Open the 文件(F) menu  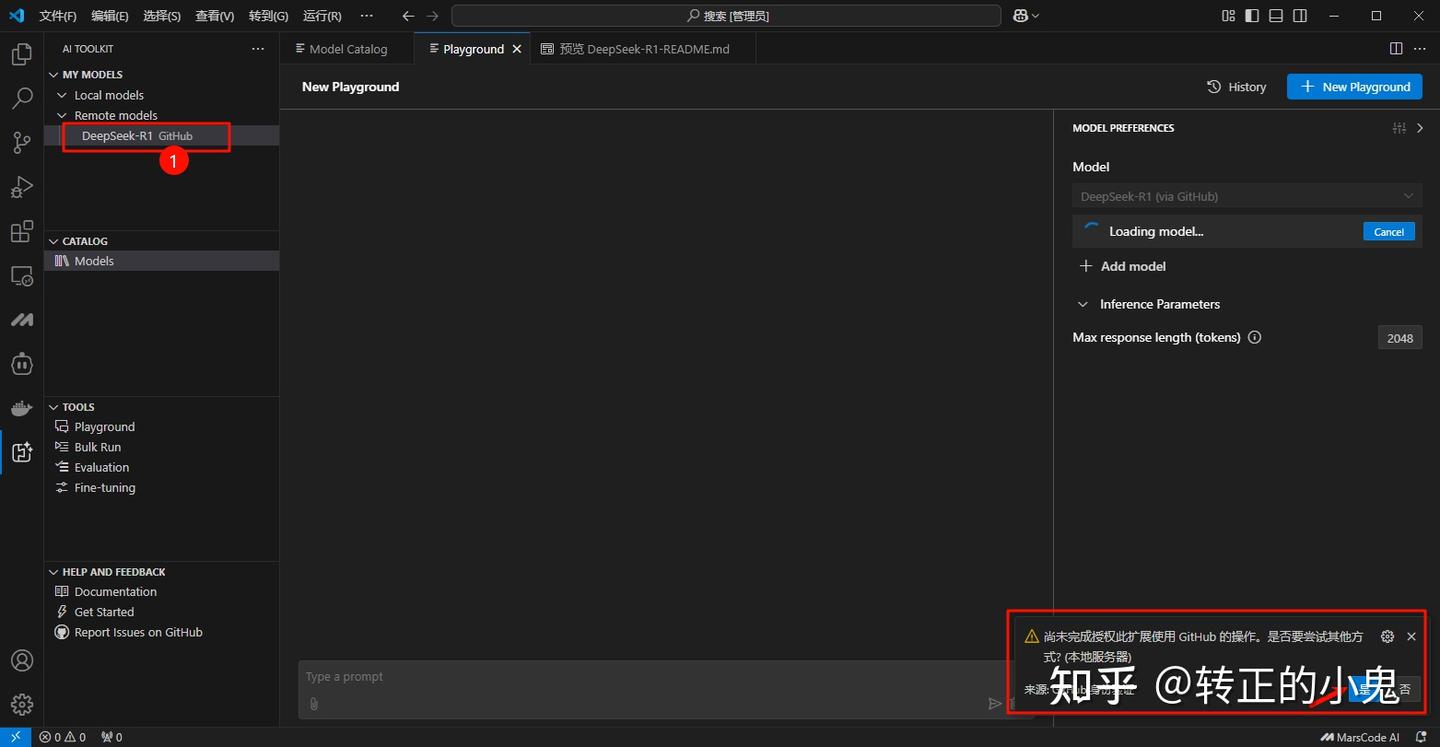click(58, 16)
